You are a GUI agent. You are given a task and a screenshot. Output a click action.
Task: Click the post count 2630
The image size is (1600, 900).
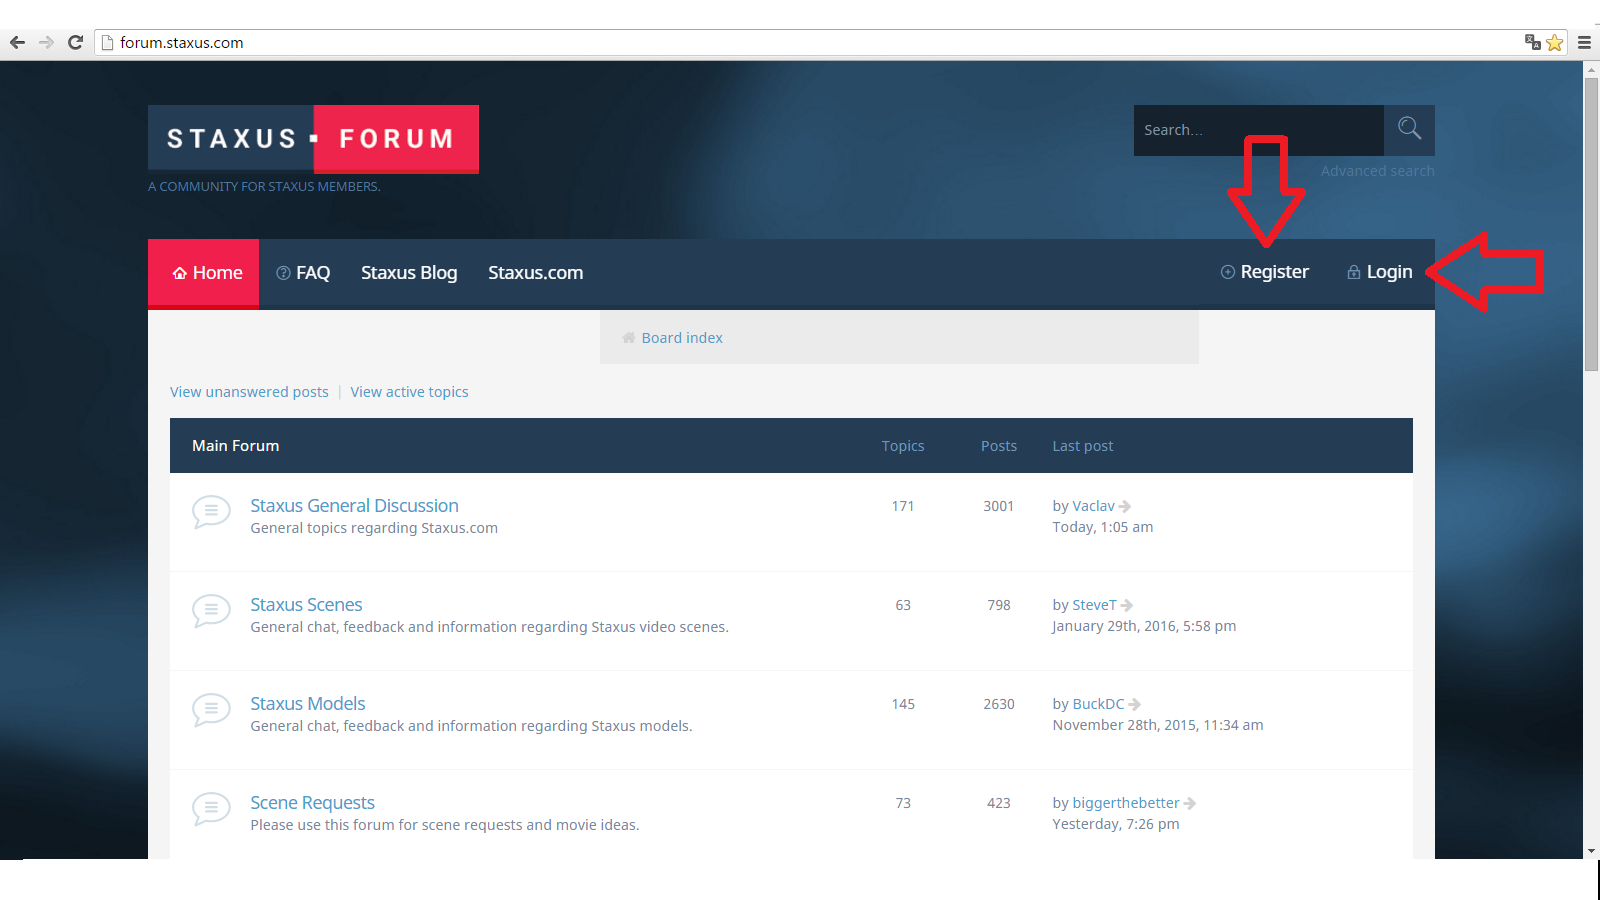coord(999,704)
